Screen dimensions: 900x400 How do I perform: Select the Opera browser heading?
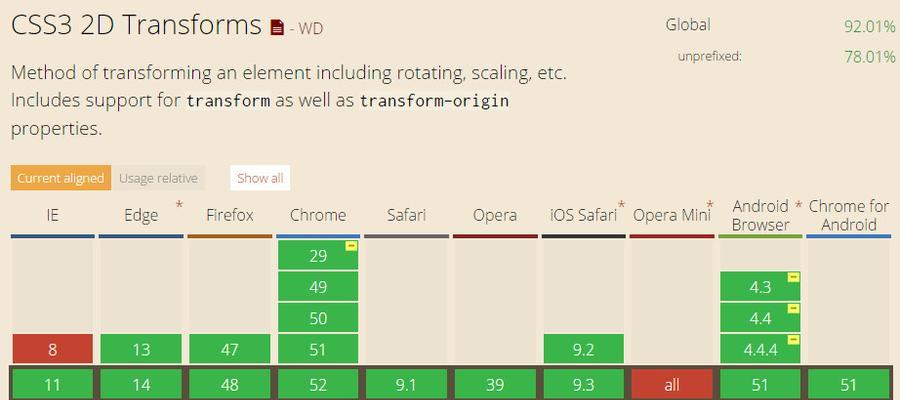495,215
